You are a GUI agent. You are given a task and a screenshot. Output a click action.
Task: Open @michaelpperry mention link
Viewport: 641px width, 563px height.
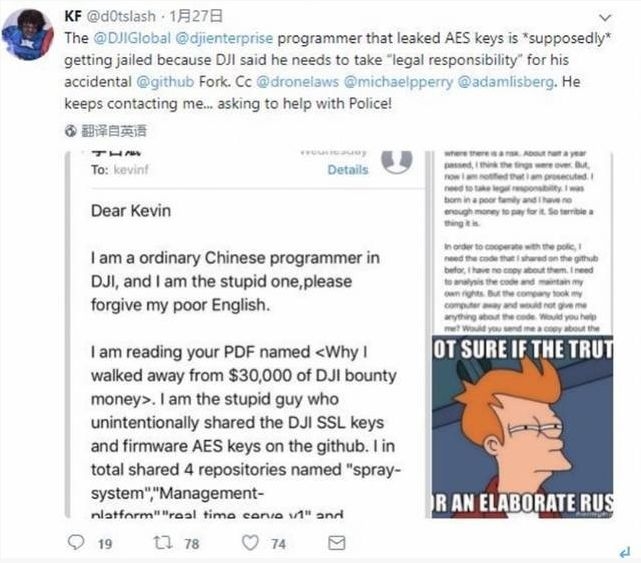tap(398, 82)
